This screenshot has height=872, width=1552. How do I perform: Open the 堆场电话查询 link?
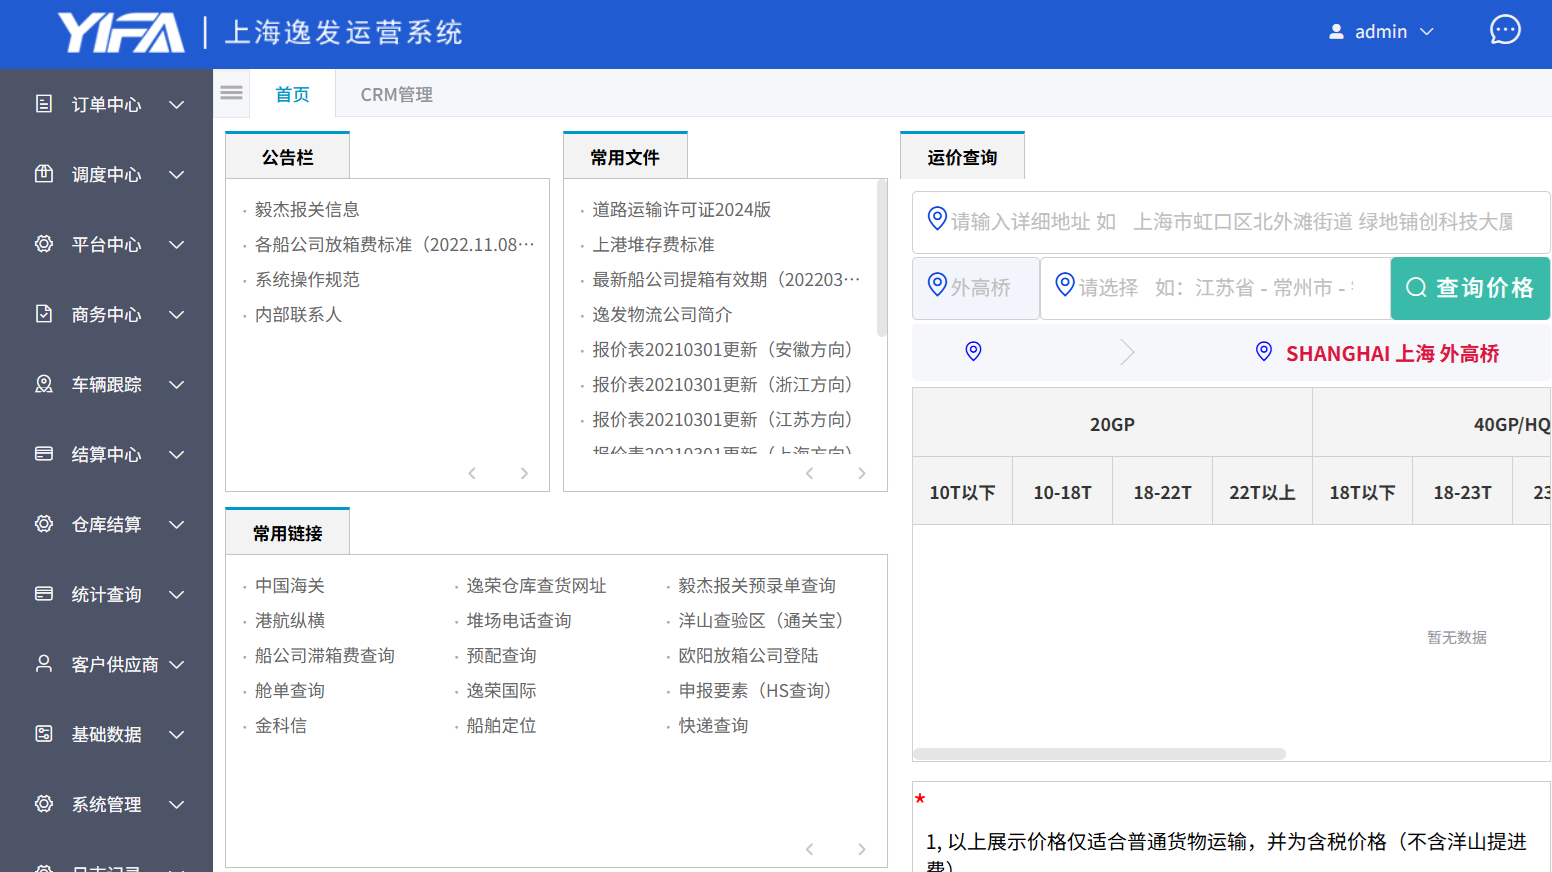519,620
